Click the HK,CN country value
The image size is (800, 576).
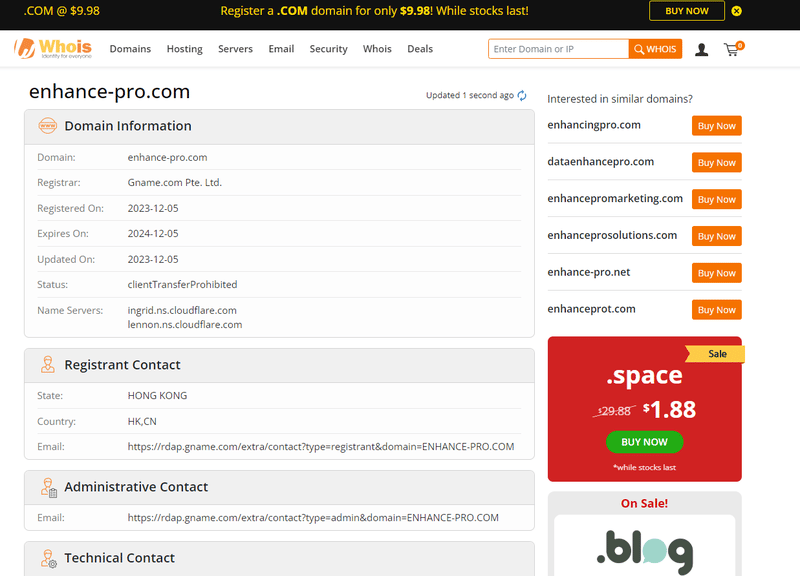[x=142, y=421]
